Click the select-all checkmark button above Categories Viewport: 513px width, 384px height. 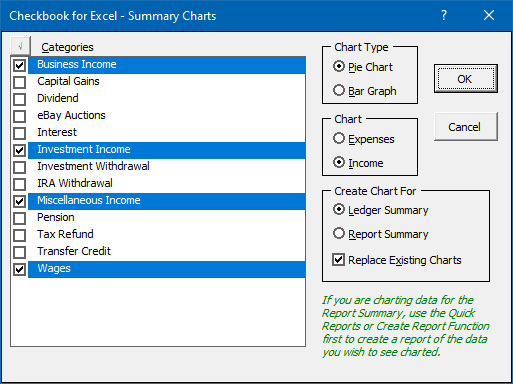pos(20,46)
